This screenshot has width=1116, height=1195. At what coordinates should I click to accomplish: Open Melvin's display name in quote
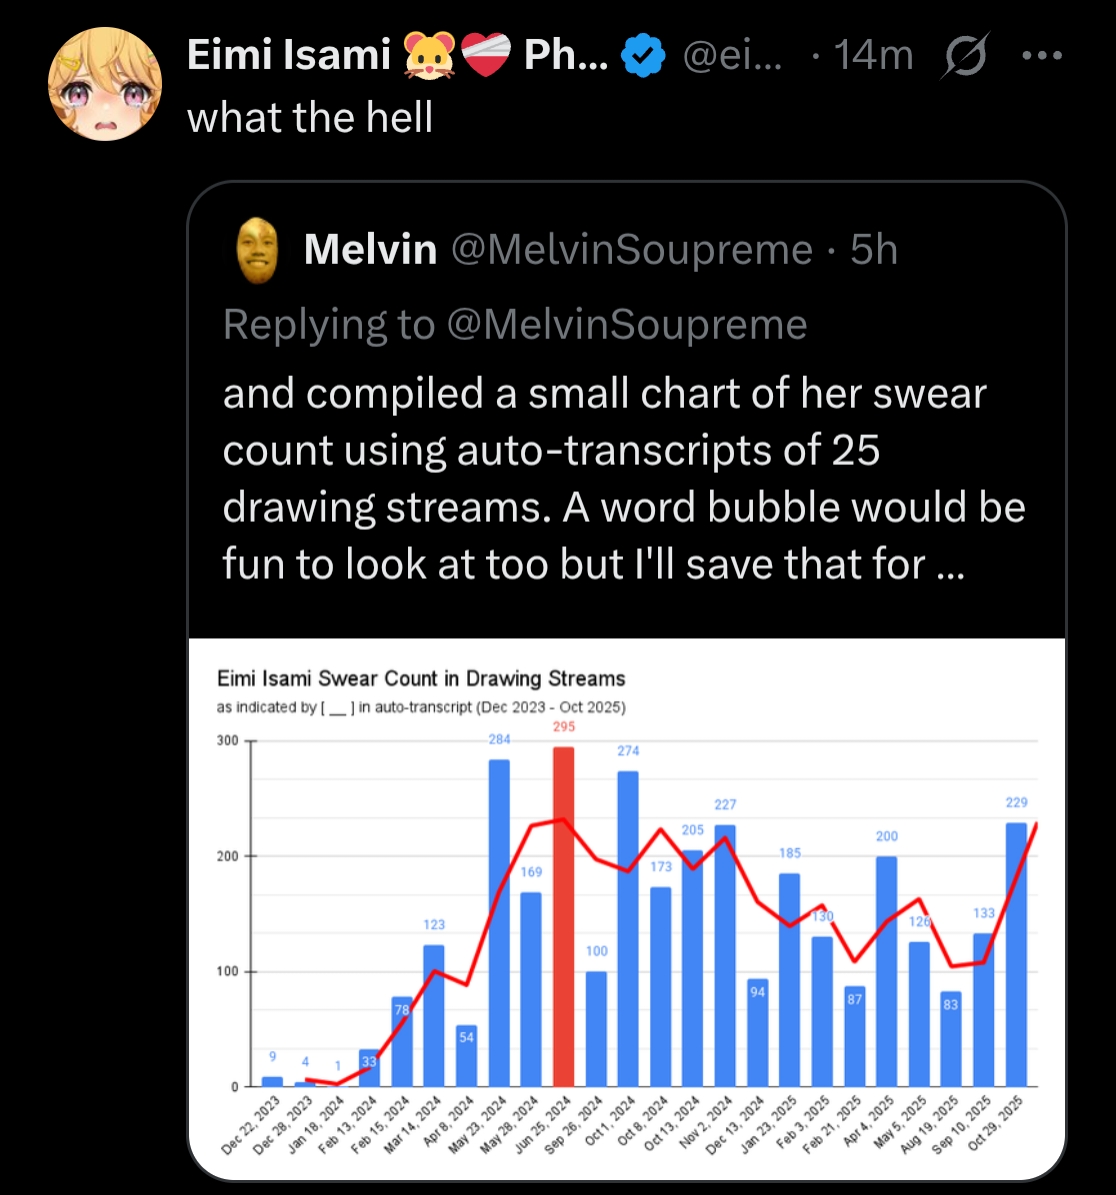pyautogui.click(x=370, y=249)
